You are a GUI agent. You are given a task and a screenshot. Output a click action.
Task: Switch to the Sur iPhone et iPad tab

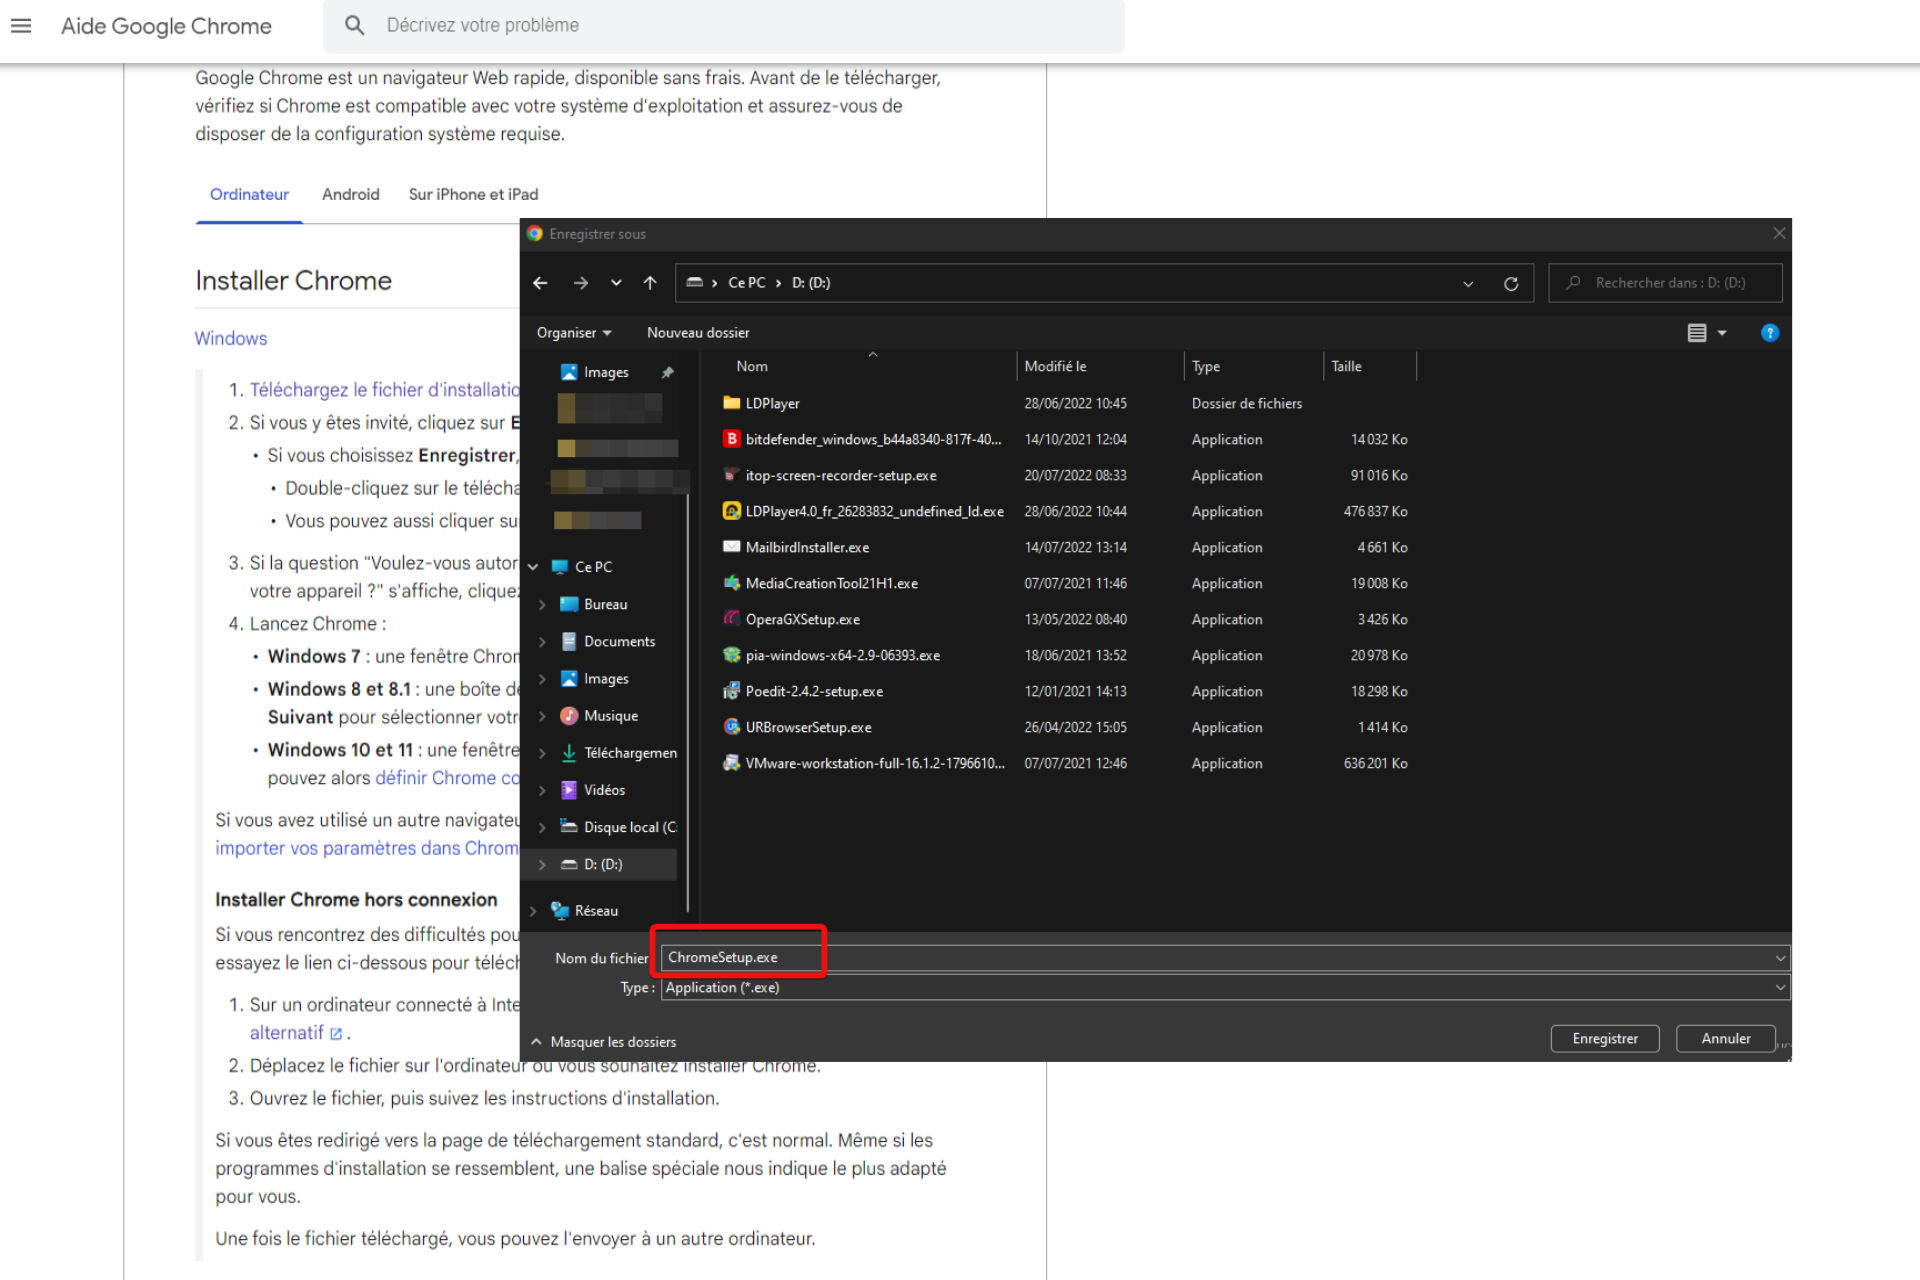tap(473, 194)
